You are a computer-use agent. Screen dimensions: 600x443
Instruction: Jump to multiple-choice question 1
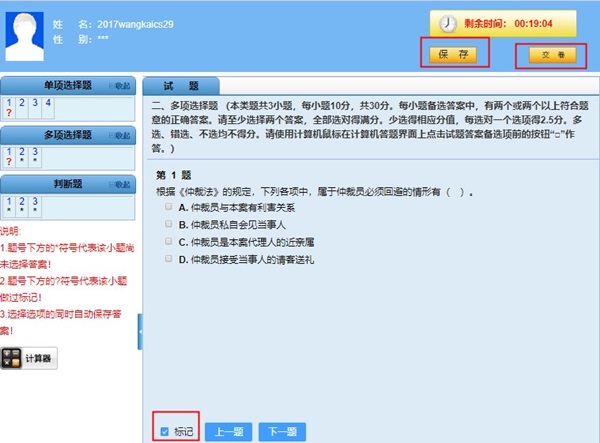[9, 156]
